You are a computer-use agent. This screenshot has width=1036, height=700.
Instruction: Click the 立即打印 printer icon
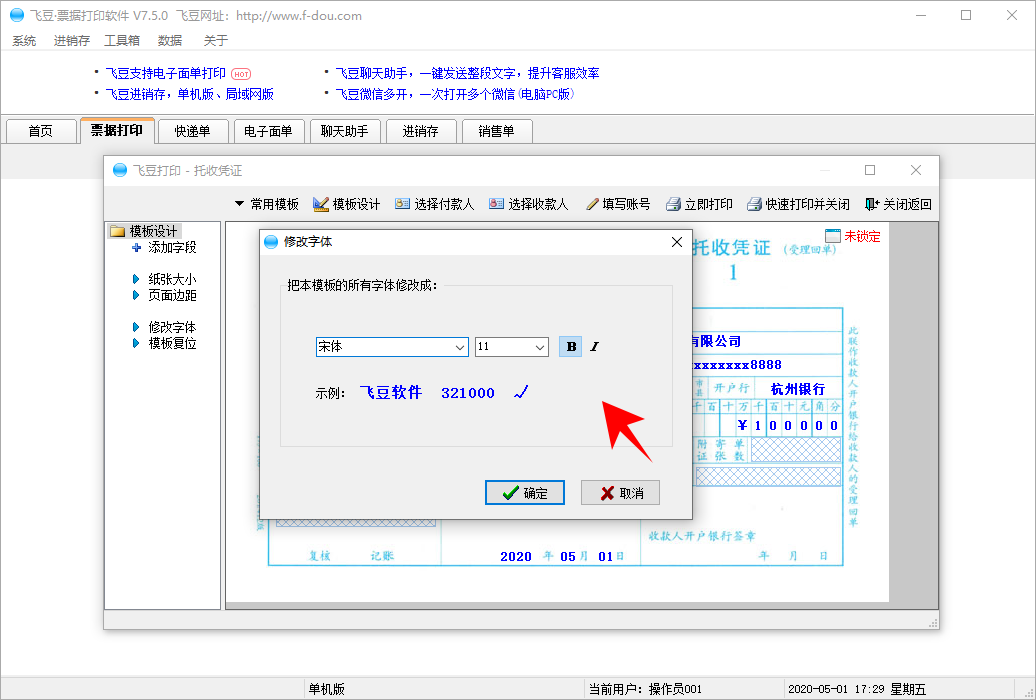(x=674, y=204)
